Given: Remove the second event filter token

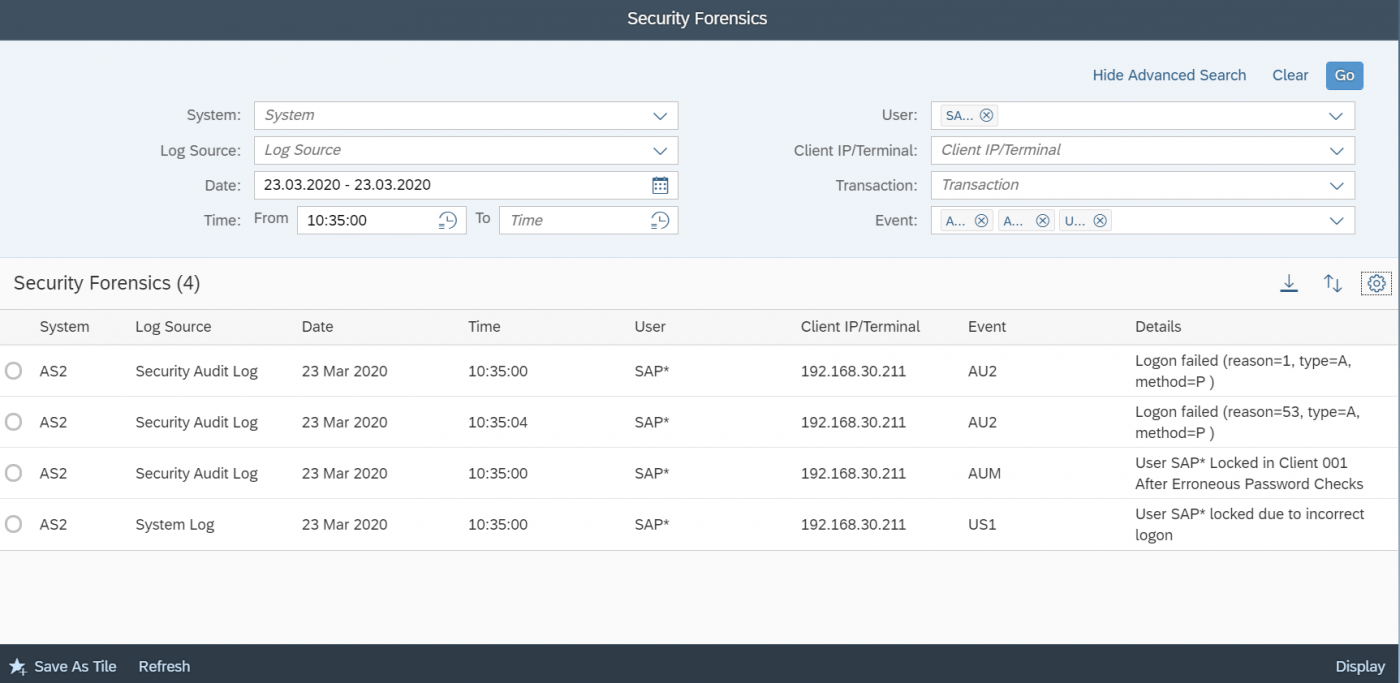Looking at the screenshot, I should 1041,219.
